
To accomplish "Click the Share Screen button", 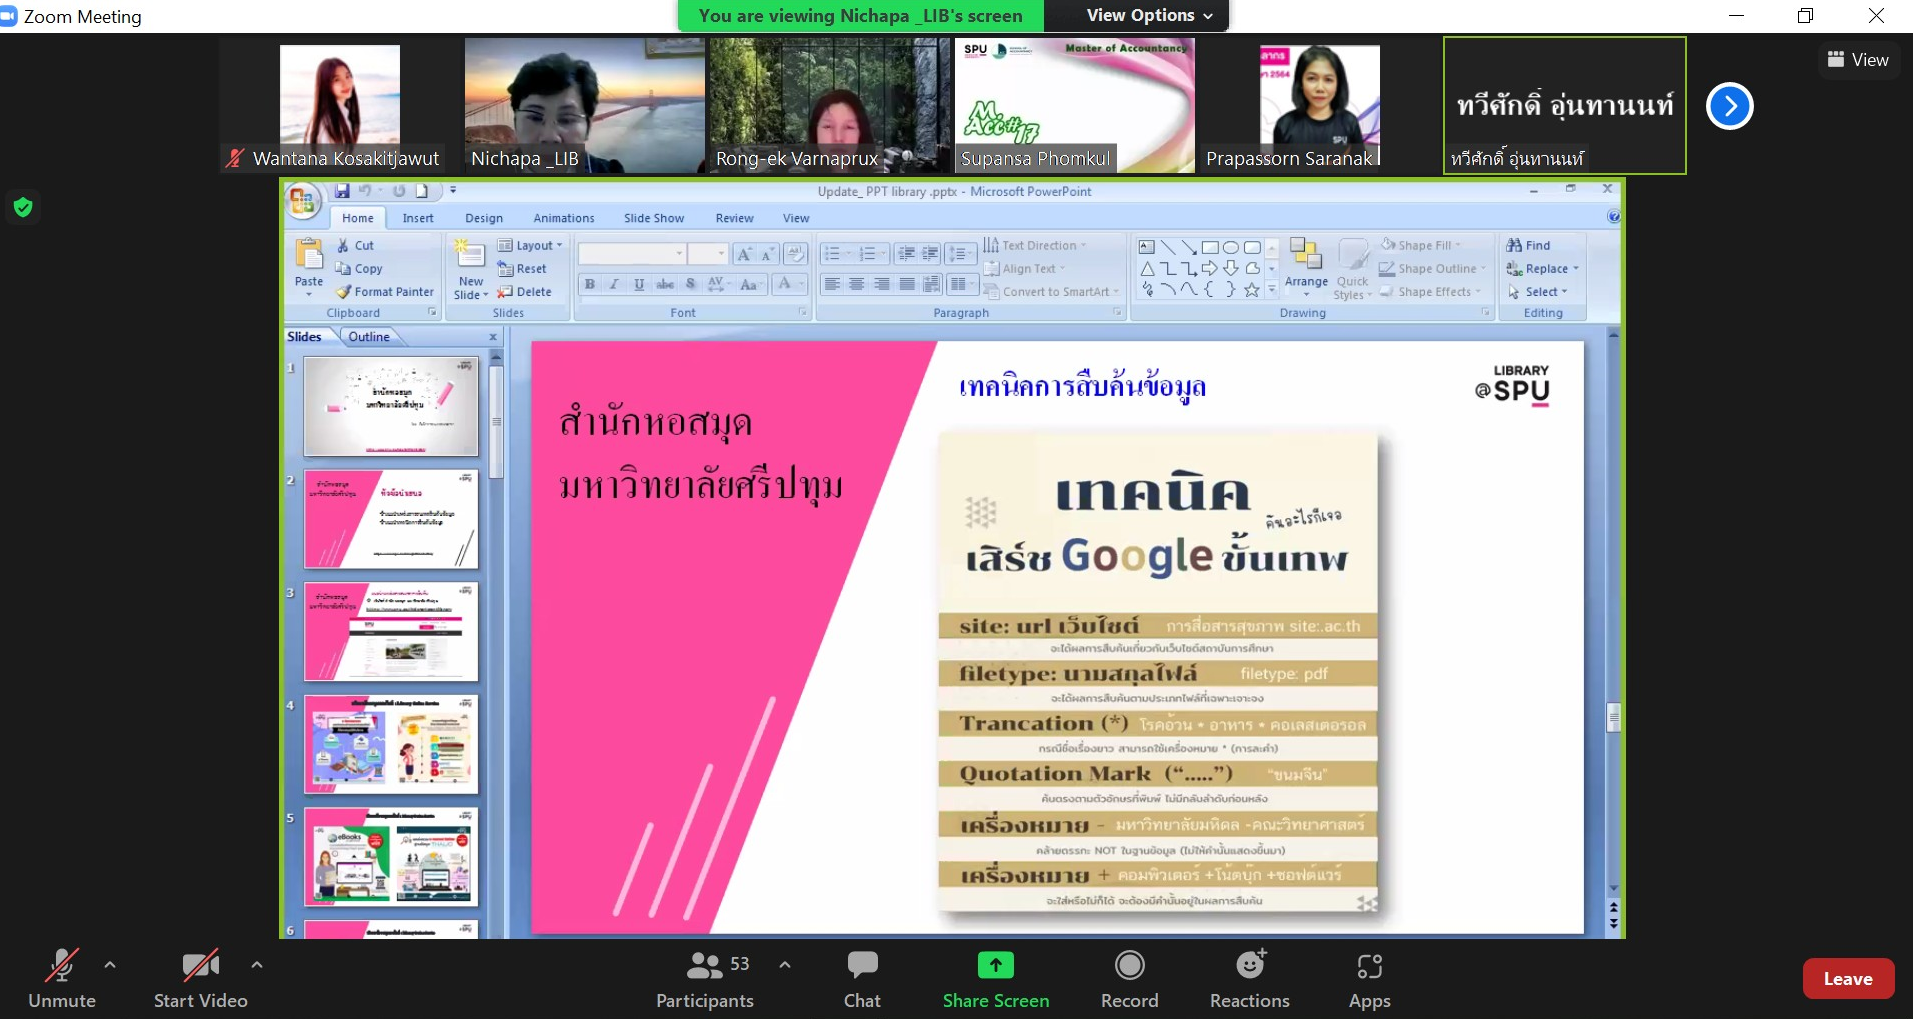I will tap(996, 979).
